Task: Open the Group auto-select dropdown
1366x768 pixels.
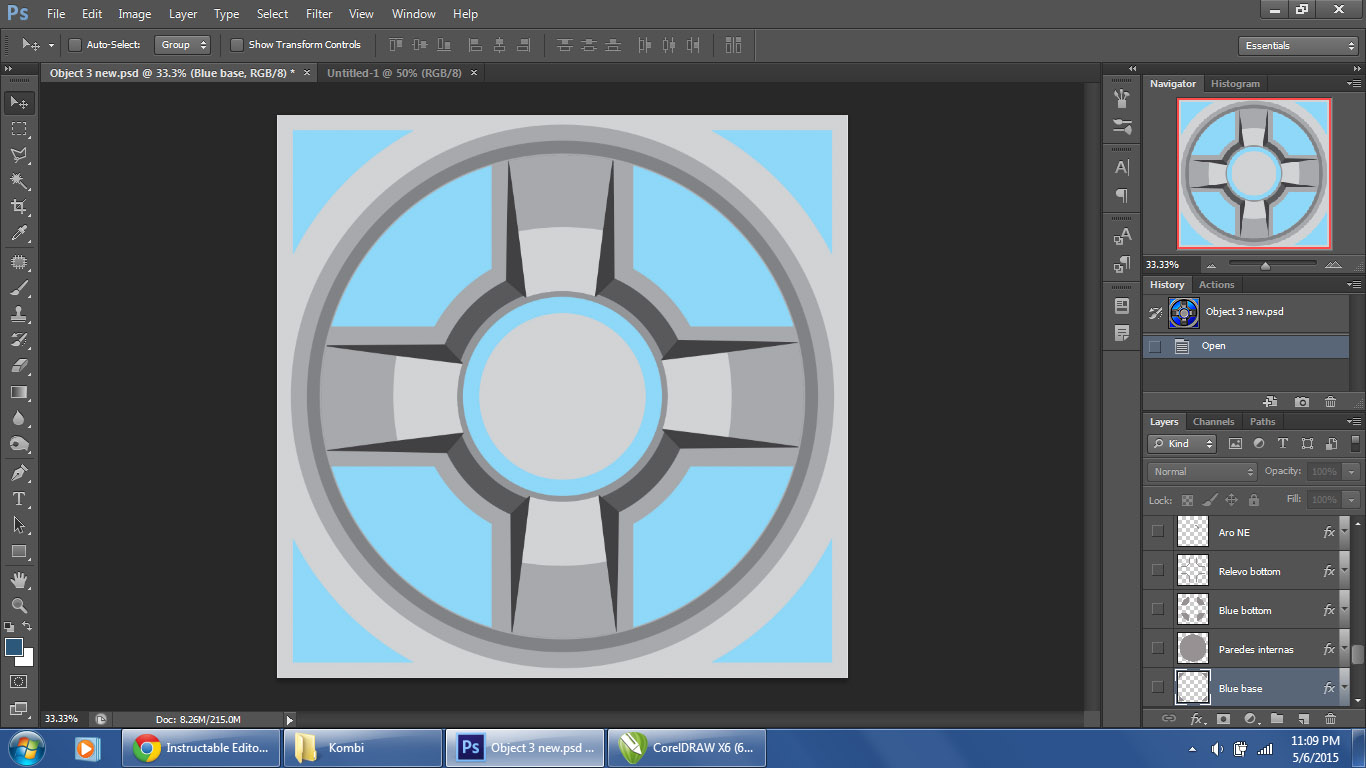Action: pyautogui.click(x=183, y=45)
